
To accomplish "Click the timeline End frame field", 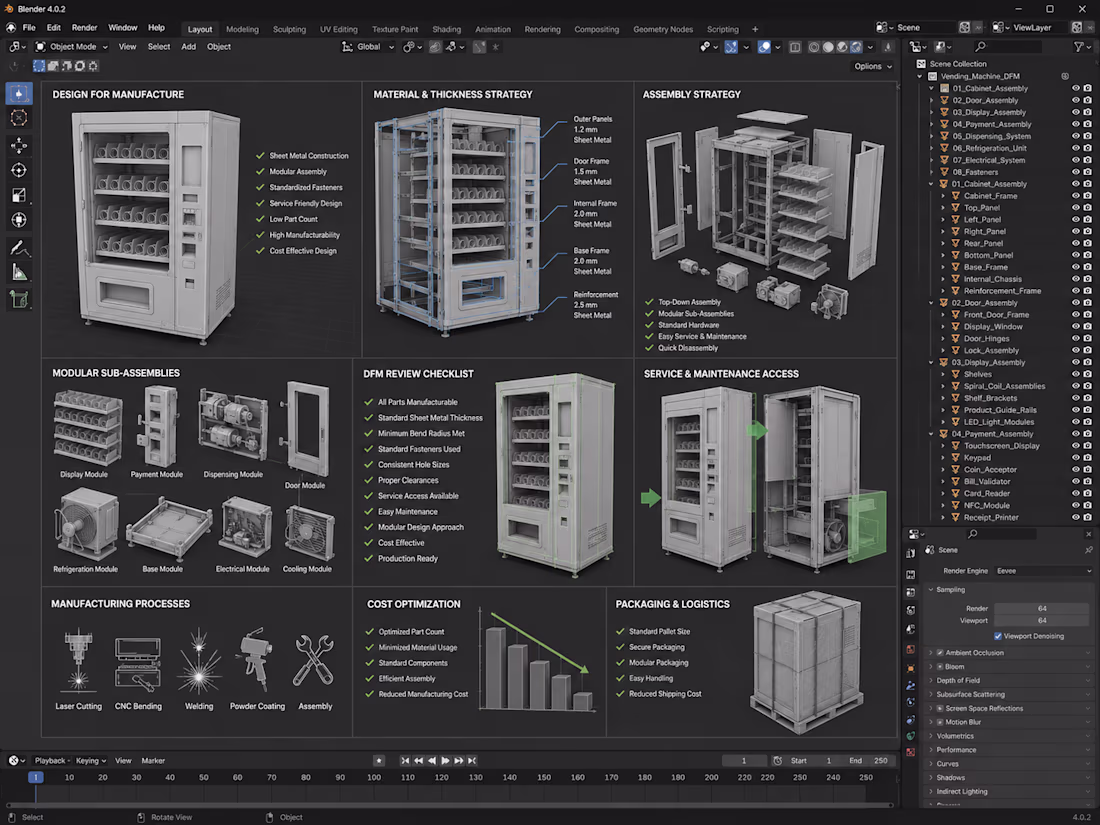I will [868, 760].
